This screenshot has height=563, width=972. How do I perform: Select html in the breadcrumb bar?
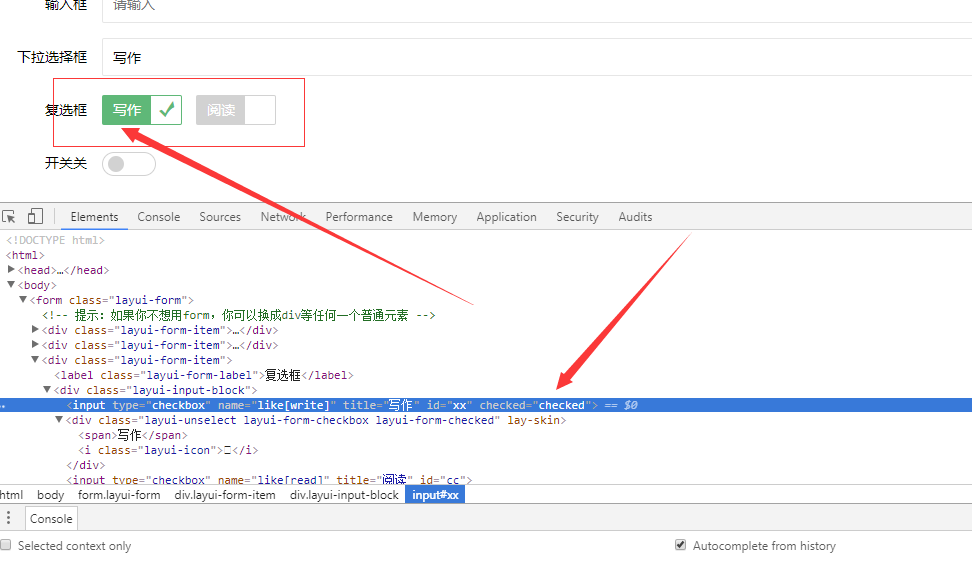[11, 495]
